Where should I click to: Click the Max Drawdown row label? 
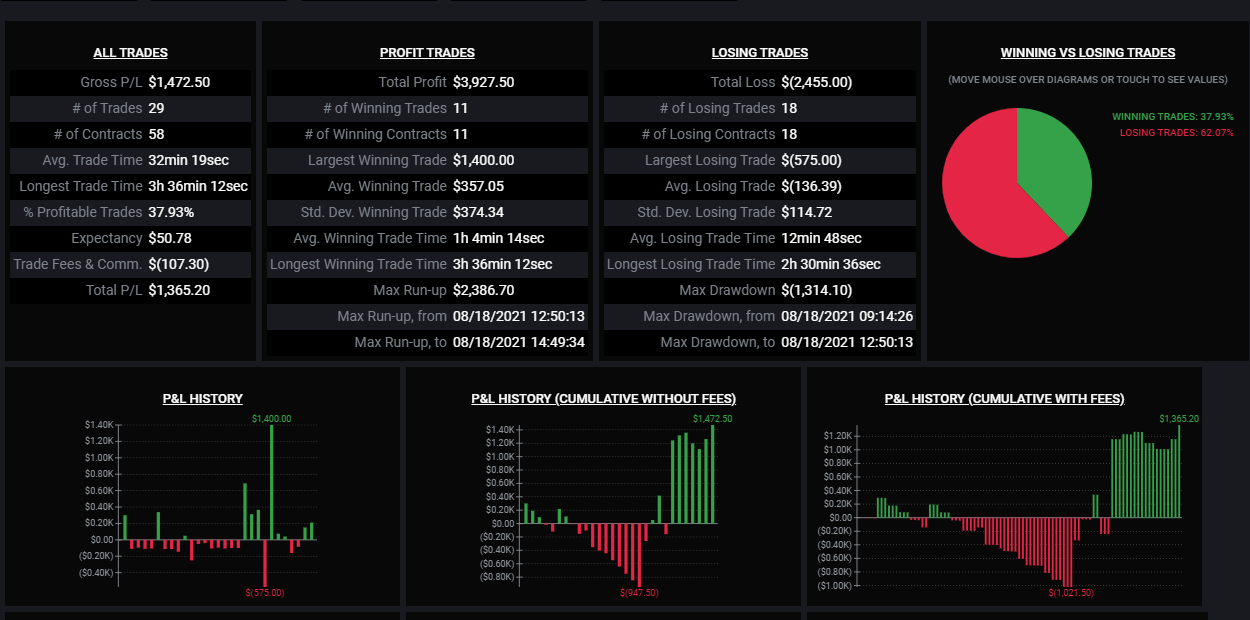click(727, 290)
